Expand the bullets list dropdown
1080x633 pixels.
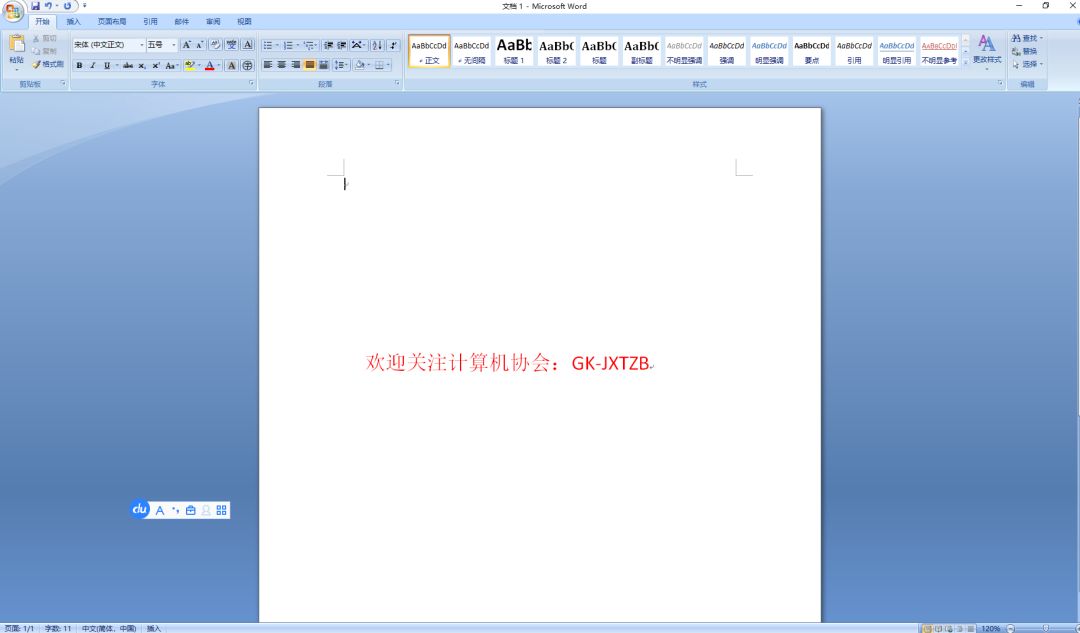(277, 45)
